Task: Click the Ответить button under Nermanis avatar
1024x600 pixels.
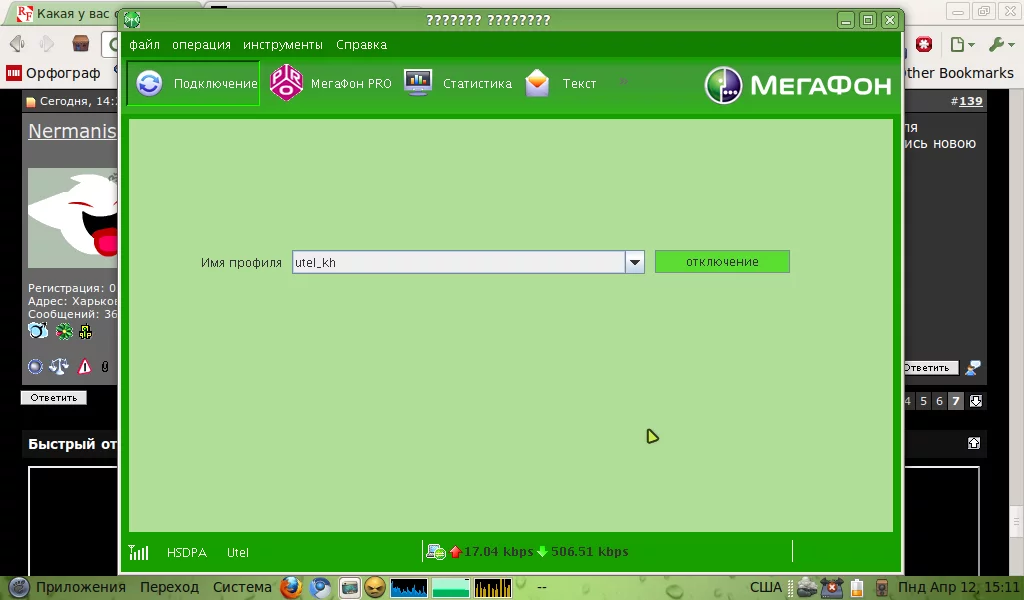Action: pos(54,398)
